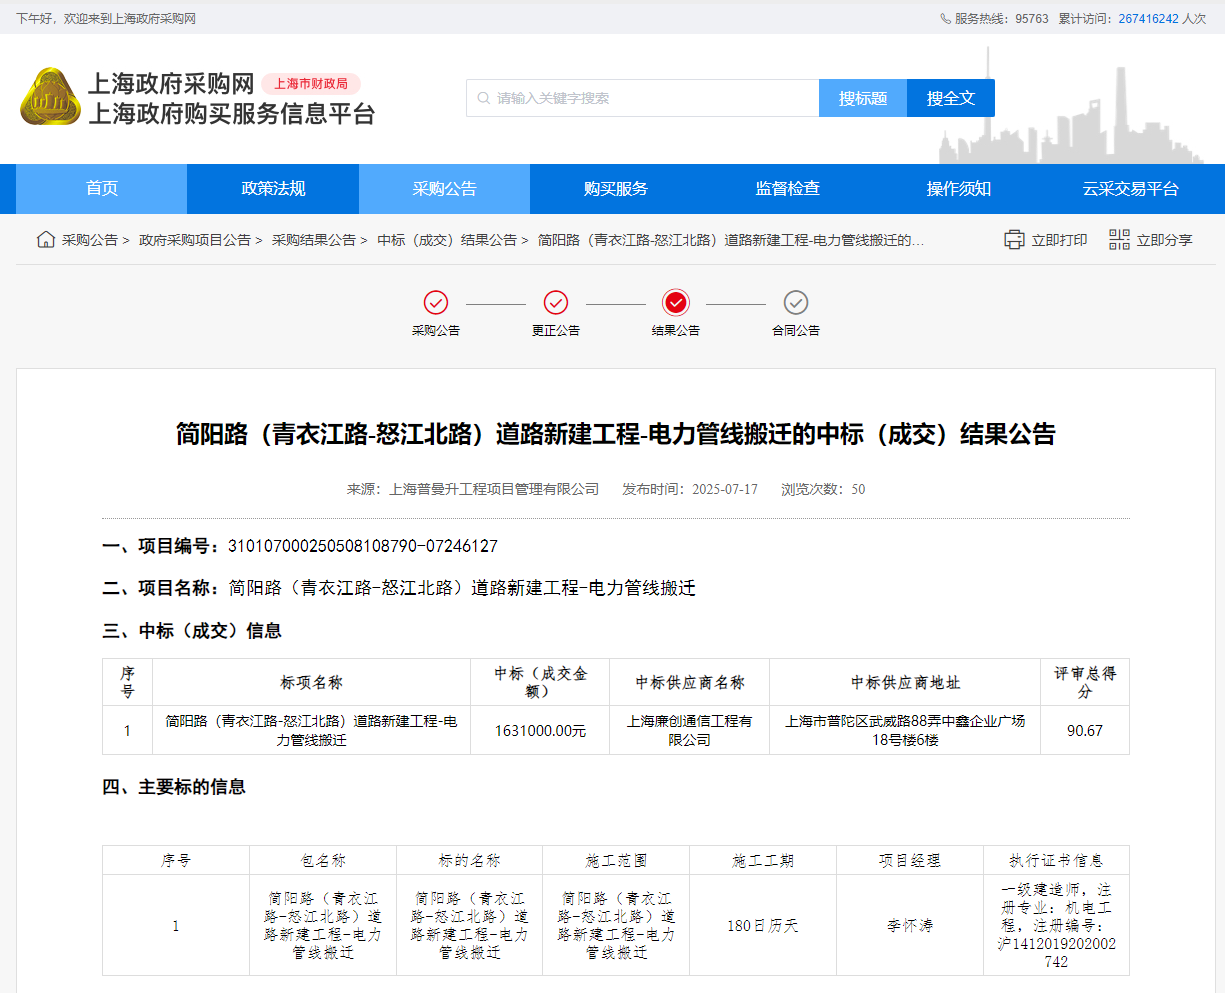Click the 上海市财政局 badge
Image resolution: width=1225 pixels, height=993 pixels.
(311, 84)
